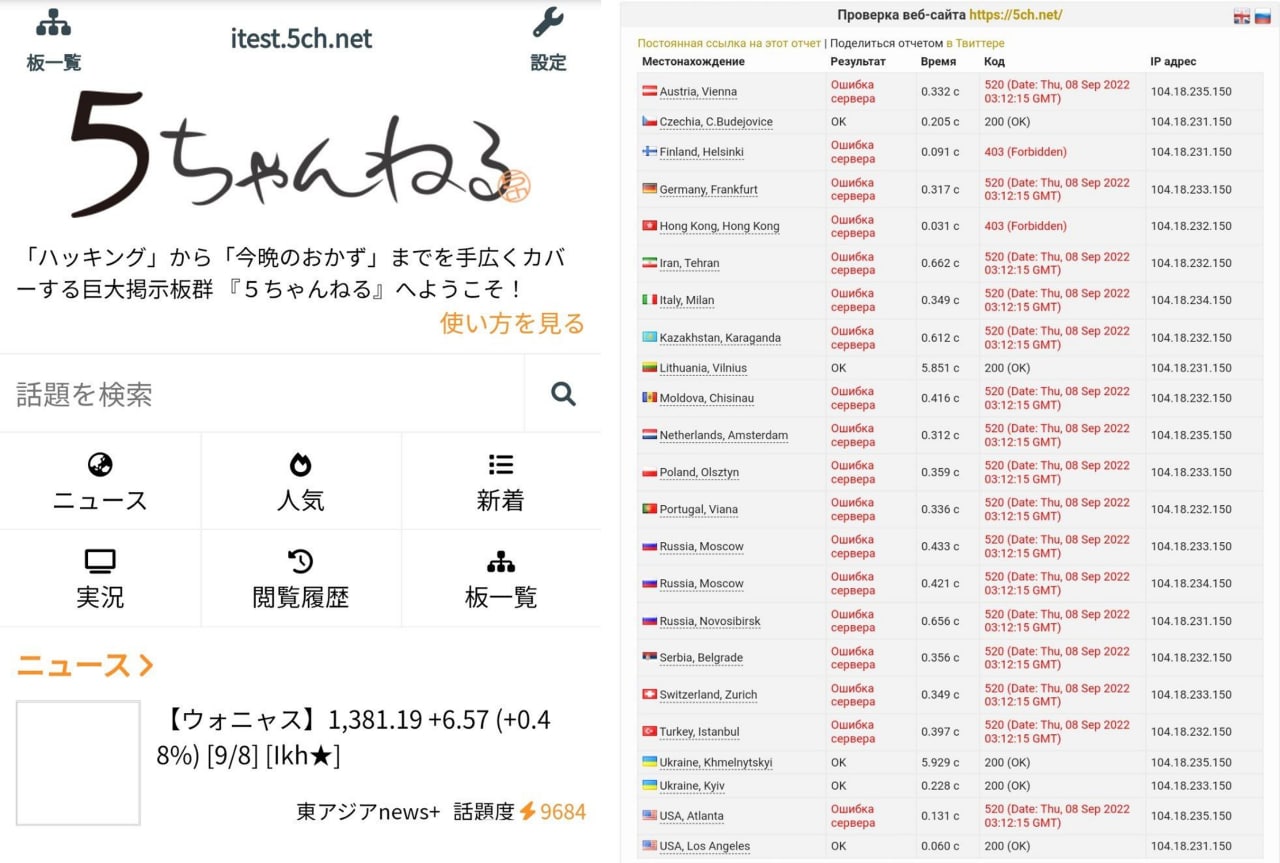
Task: Click the Italy, Milan location
Action: point(687,300)
